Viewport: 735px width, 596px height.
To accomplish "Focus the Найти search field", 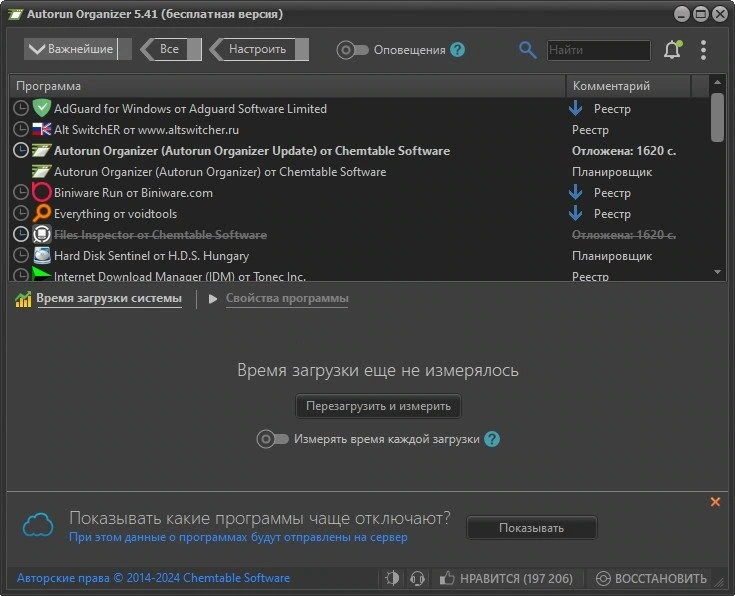I will 599,50.
